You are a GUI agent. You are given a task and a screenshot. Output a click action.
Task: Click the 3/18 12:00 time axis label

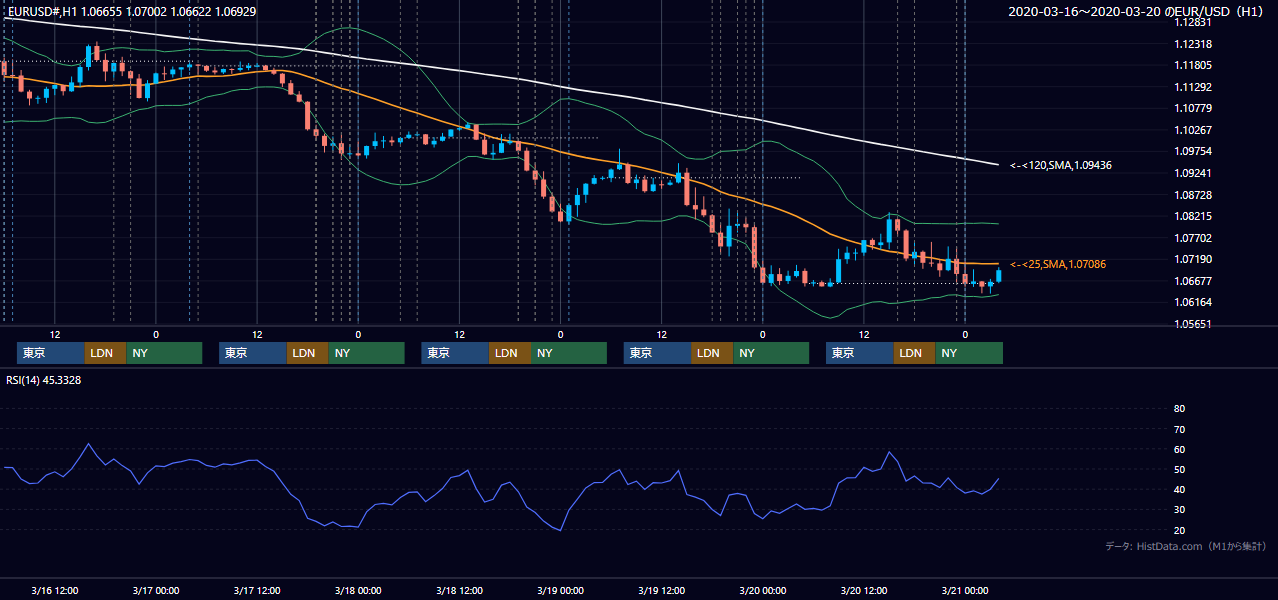(x=459, y=590)
